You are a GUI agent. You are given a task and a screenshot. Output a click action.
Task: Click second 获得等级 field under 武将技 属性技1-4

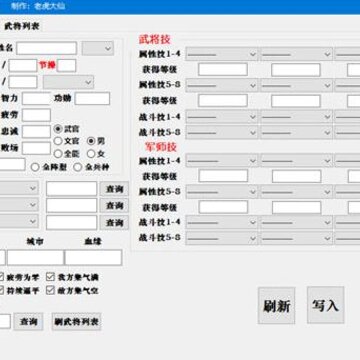[296, 70]
